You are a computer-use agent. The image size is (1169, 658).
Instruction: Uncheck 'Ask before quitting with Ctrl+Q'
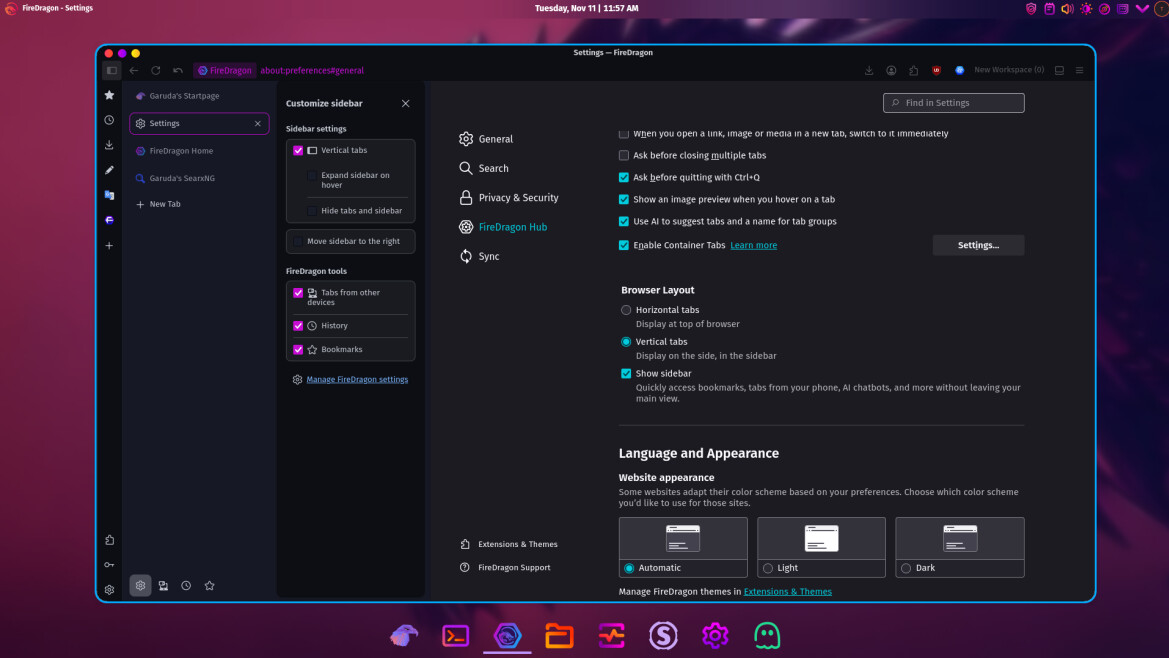click(x=624, y=178)
